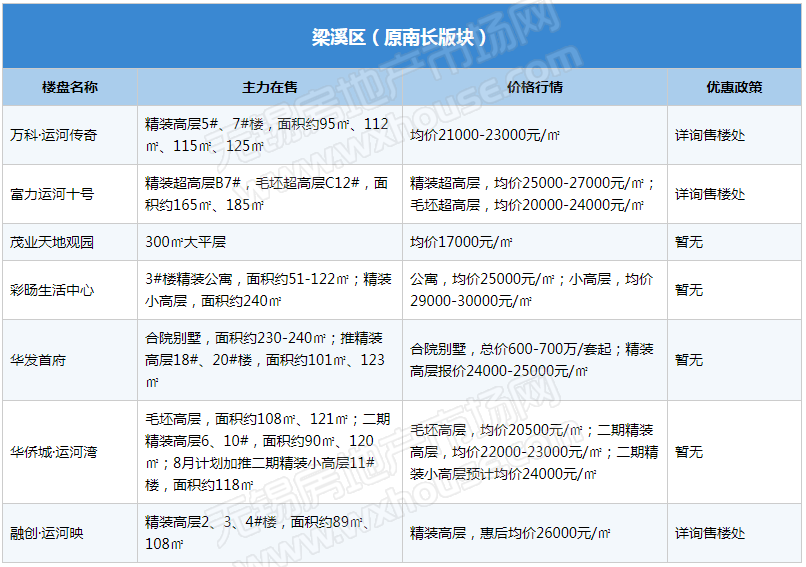Click the 均价17000元/㎡ price cell
The height and width of the screenshot is (567, 806).
tap(462, 242)
